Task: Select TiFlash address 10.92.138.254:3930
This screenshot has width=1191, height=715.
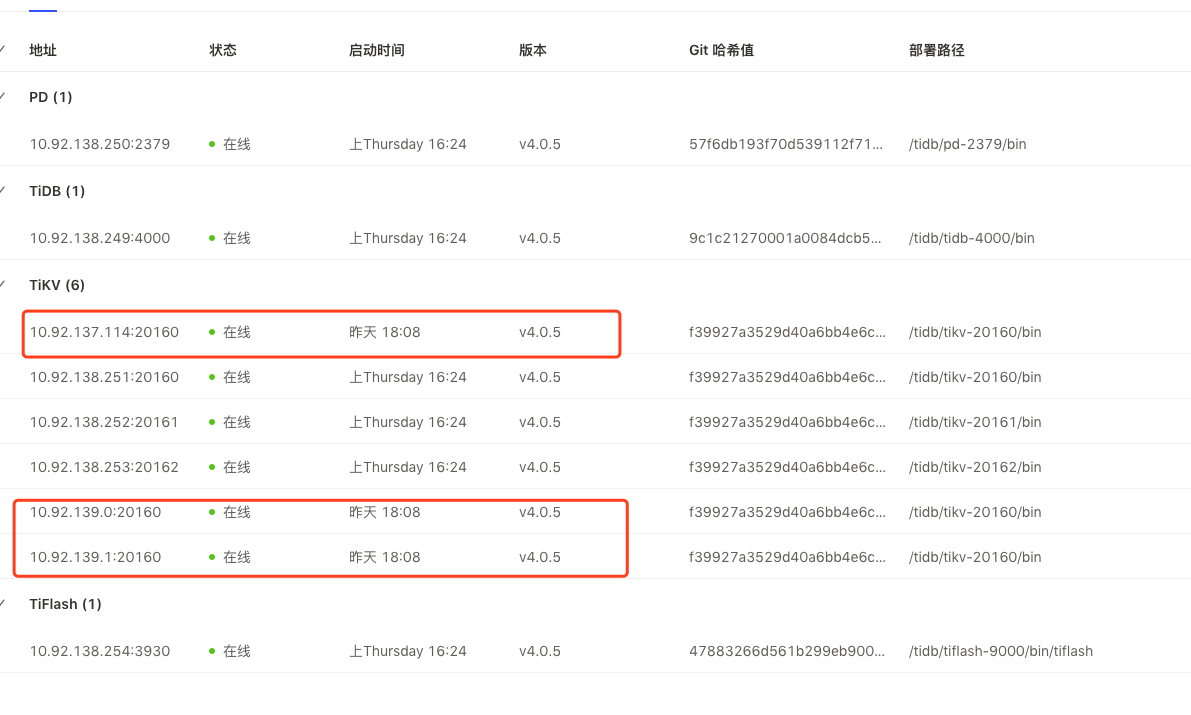Action: tap(100, 651)
